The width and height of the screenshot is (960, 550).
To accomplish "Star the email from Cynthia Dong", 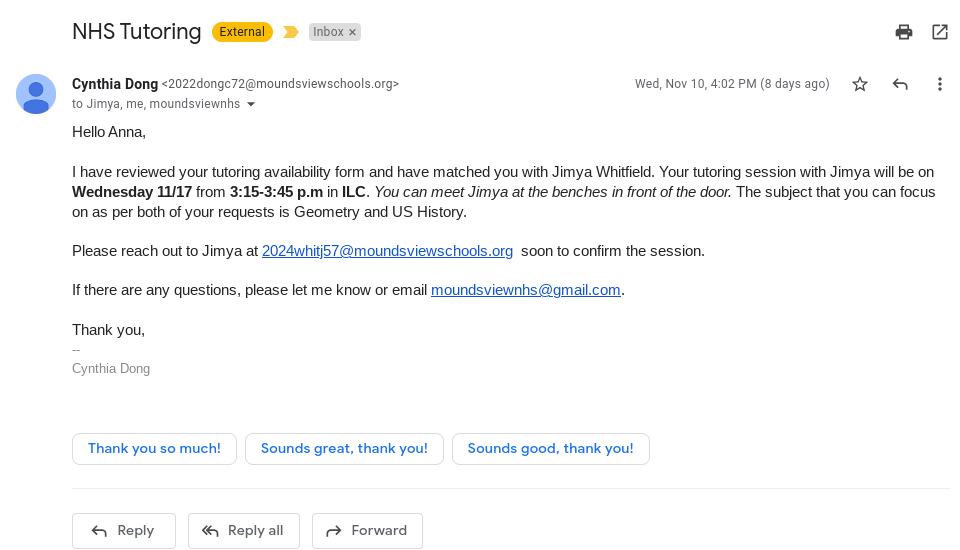I will coord(860,84).
